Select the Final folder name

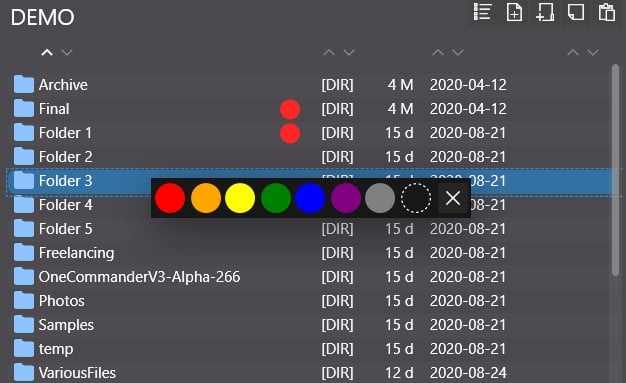point(54,109)
